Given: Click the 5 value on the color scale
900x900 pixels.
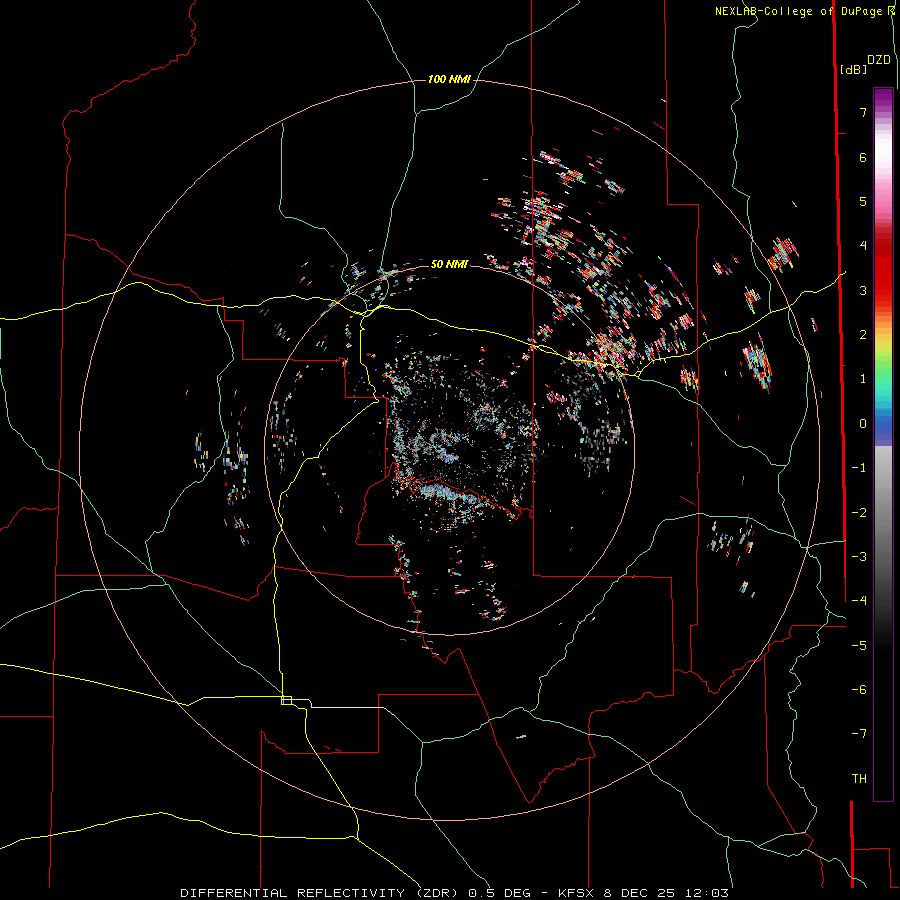Looking at the screenshot, I should (x=863, y=201).
